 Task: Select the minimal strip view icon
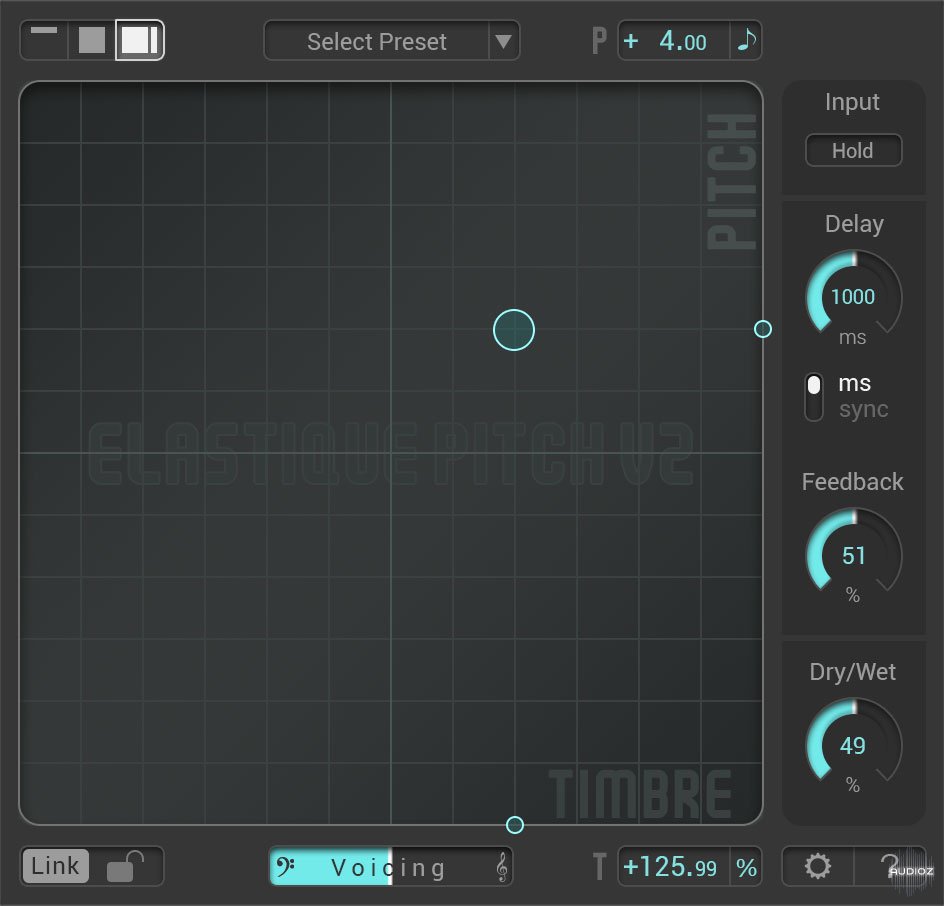pos(44,40)
